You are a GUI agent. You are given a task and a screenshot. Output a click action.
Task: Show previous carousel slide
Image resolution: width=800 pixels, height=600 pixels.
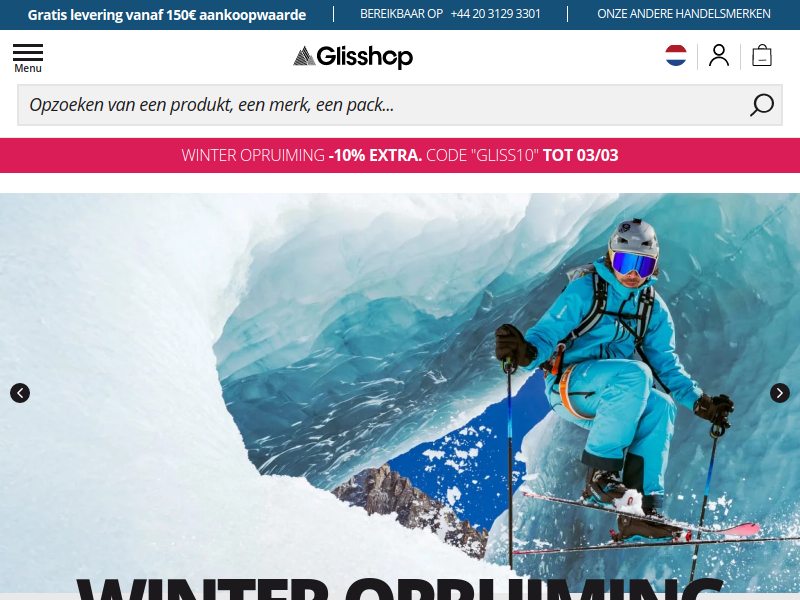[x=20, y=393]
